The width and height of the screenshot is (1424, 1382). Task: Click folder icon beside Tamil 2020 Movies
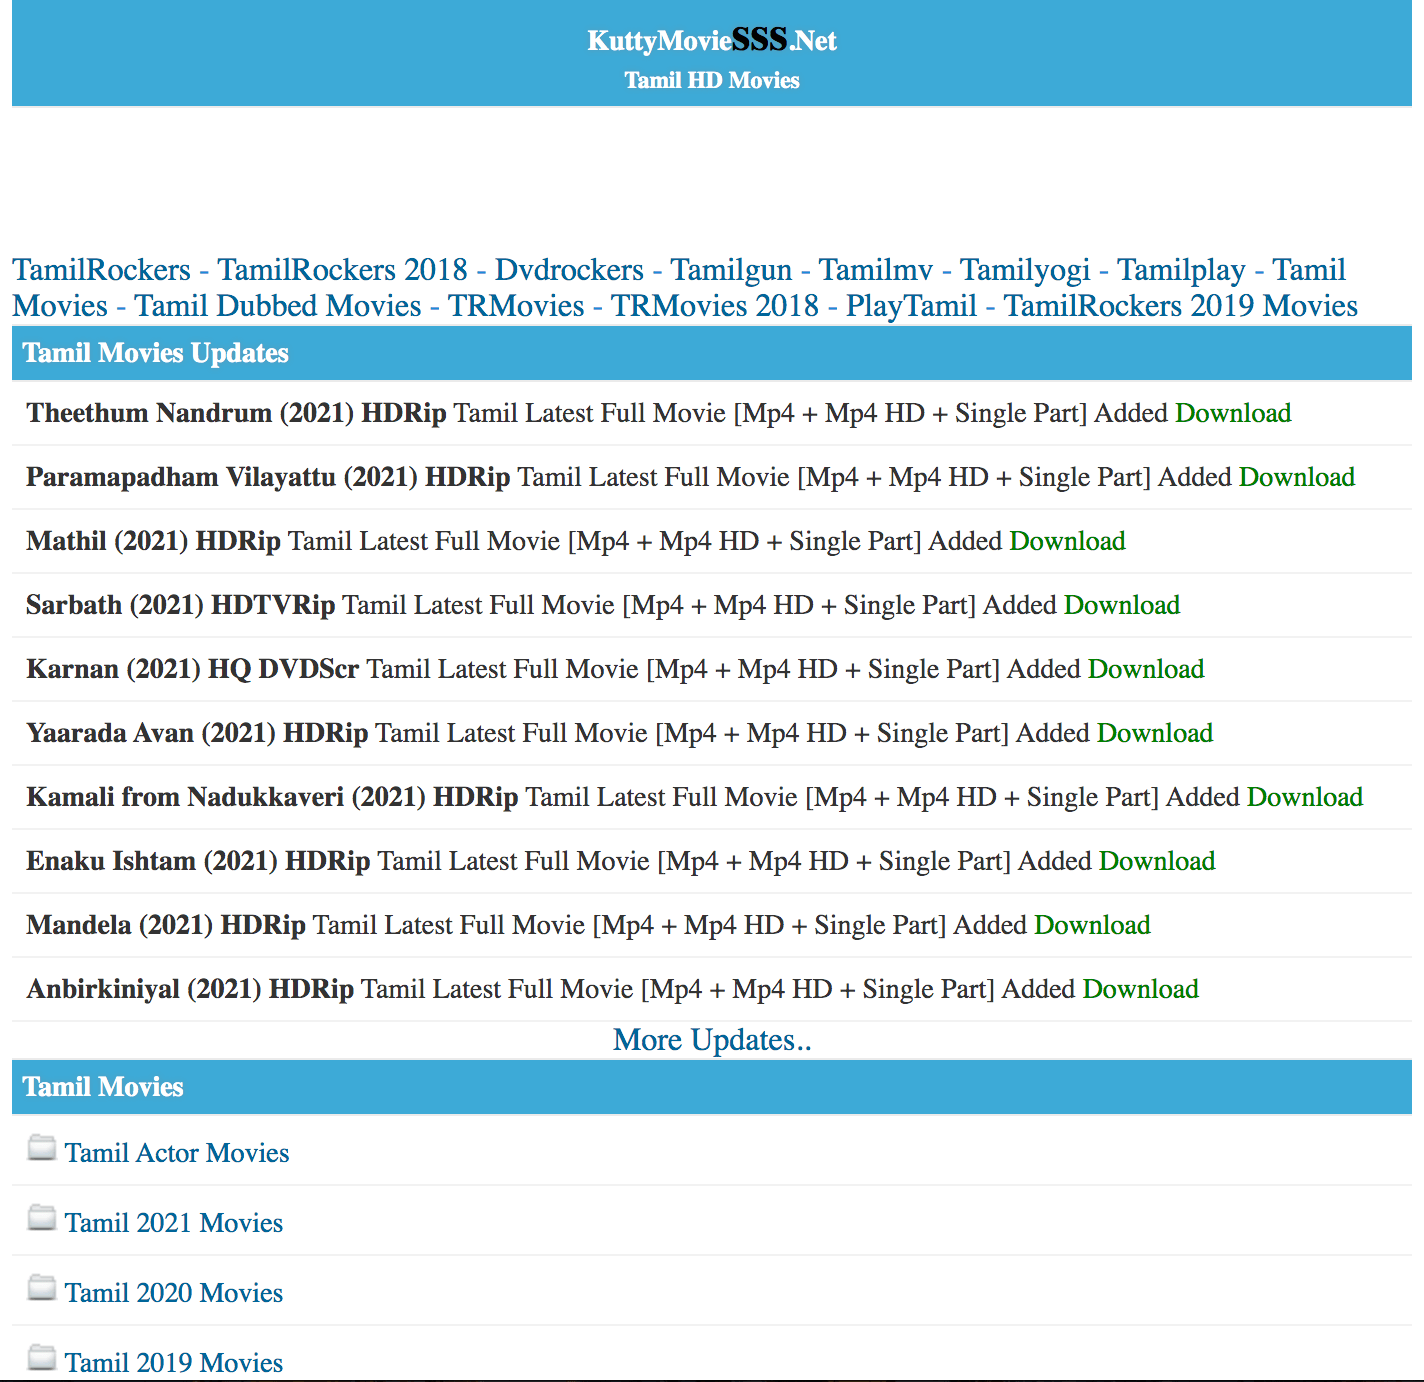point(42,1288)
